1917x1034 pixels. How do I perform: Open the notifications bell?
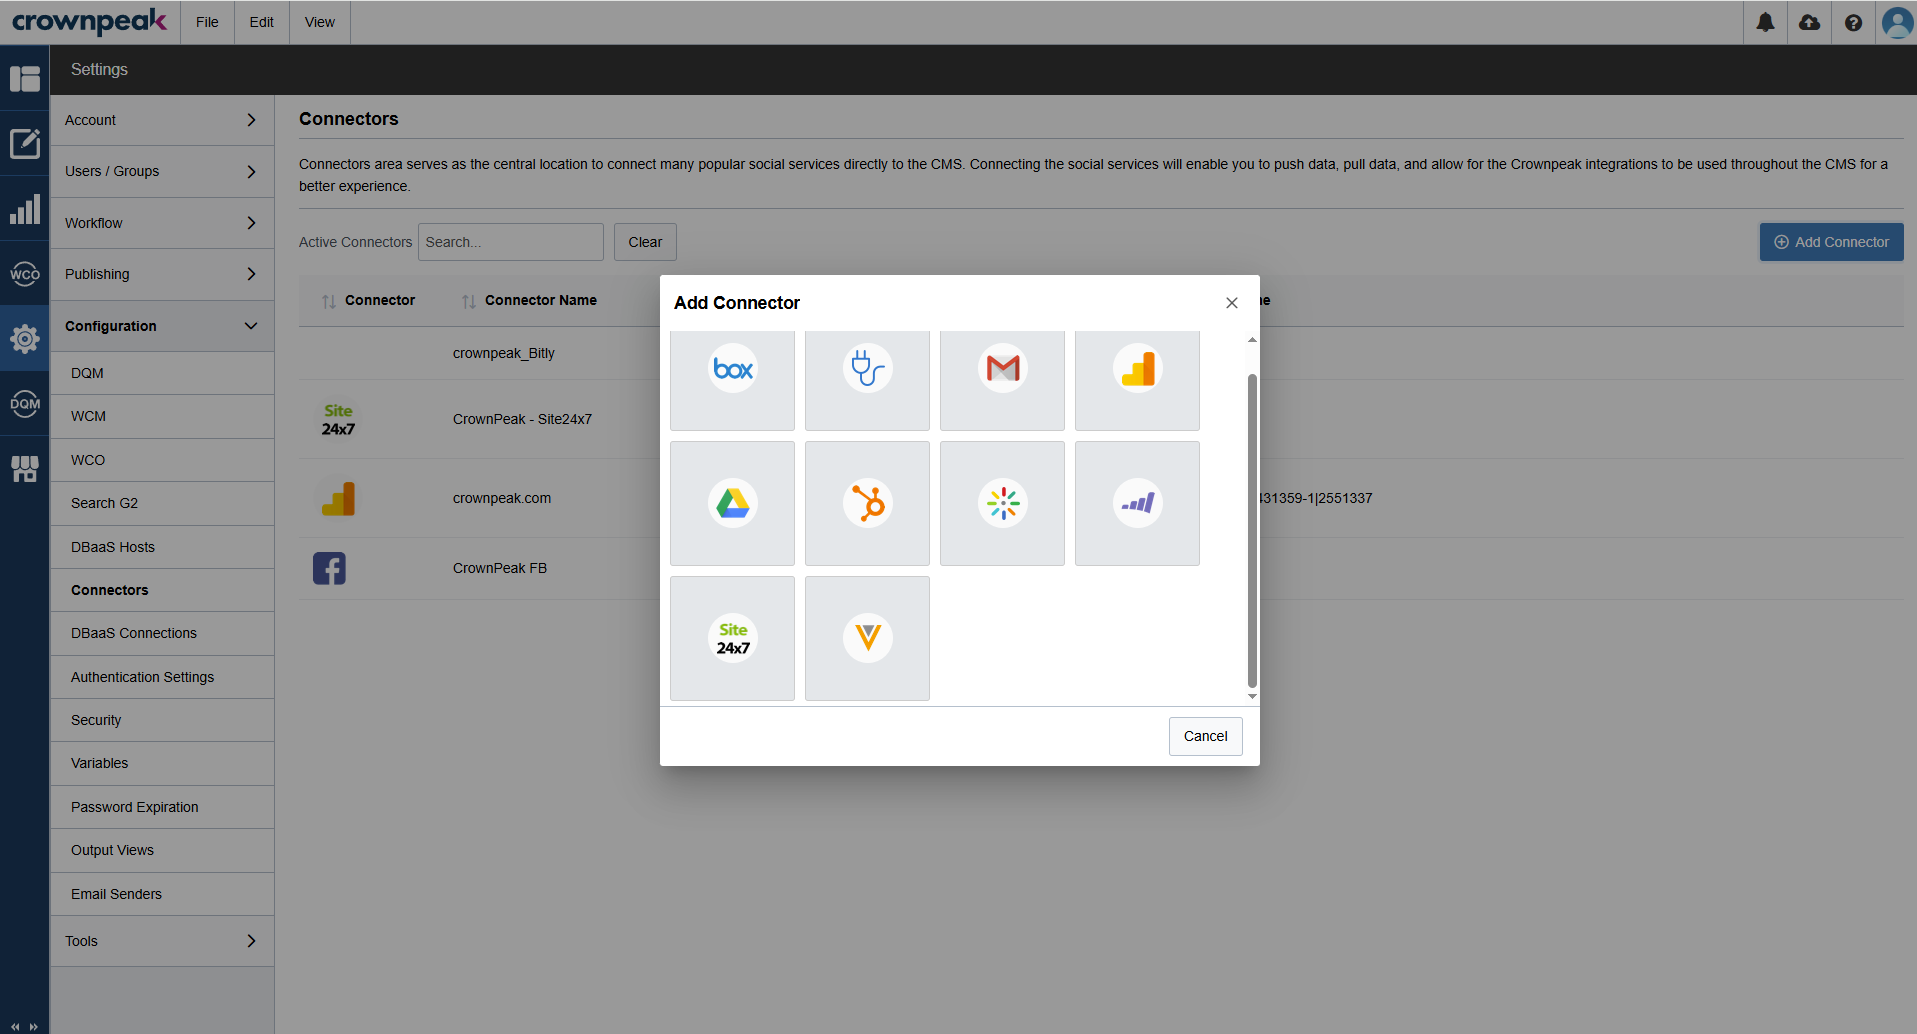(1765, 22)
